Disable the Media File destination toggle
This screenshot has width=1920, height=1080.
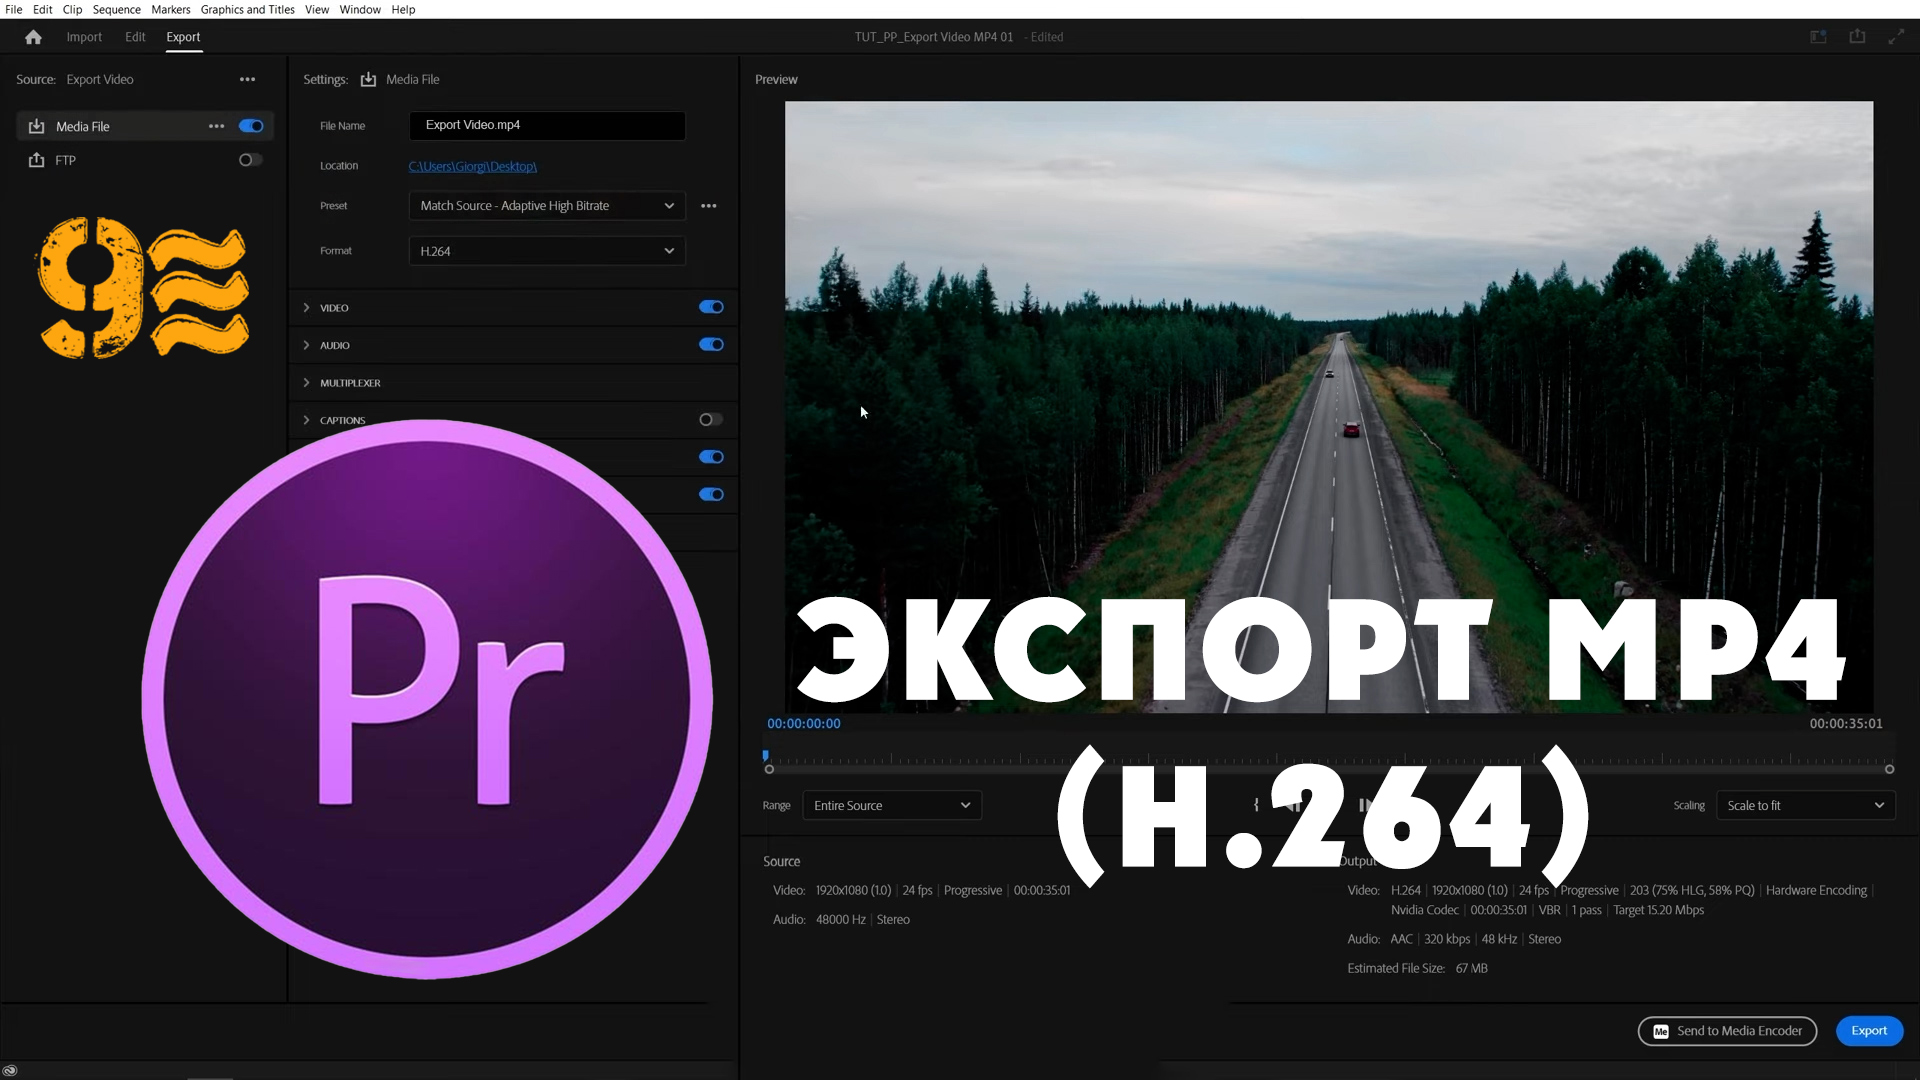tap(251, 126)
